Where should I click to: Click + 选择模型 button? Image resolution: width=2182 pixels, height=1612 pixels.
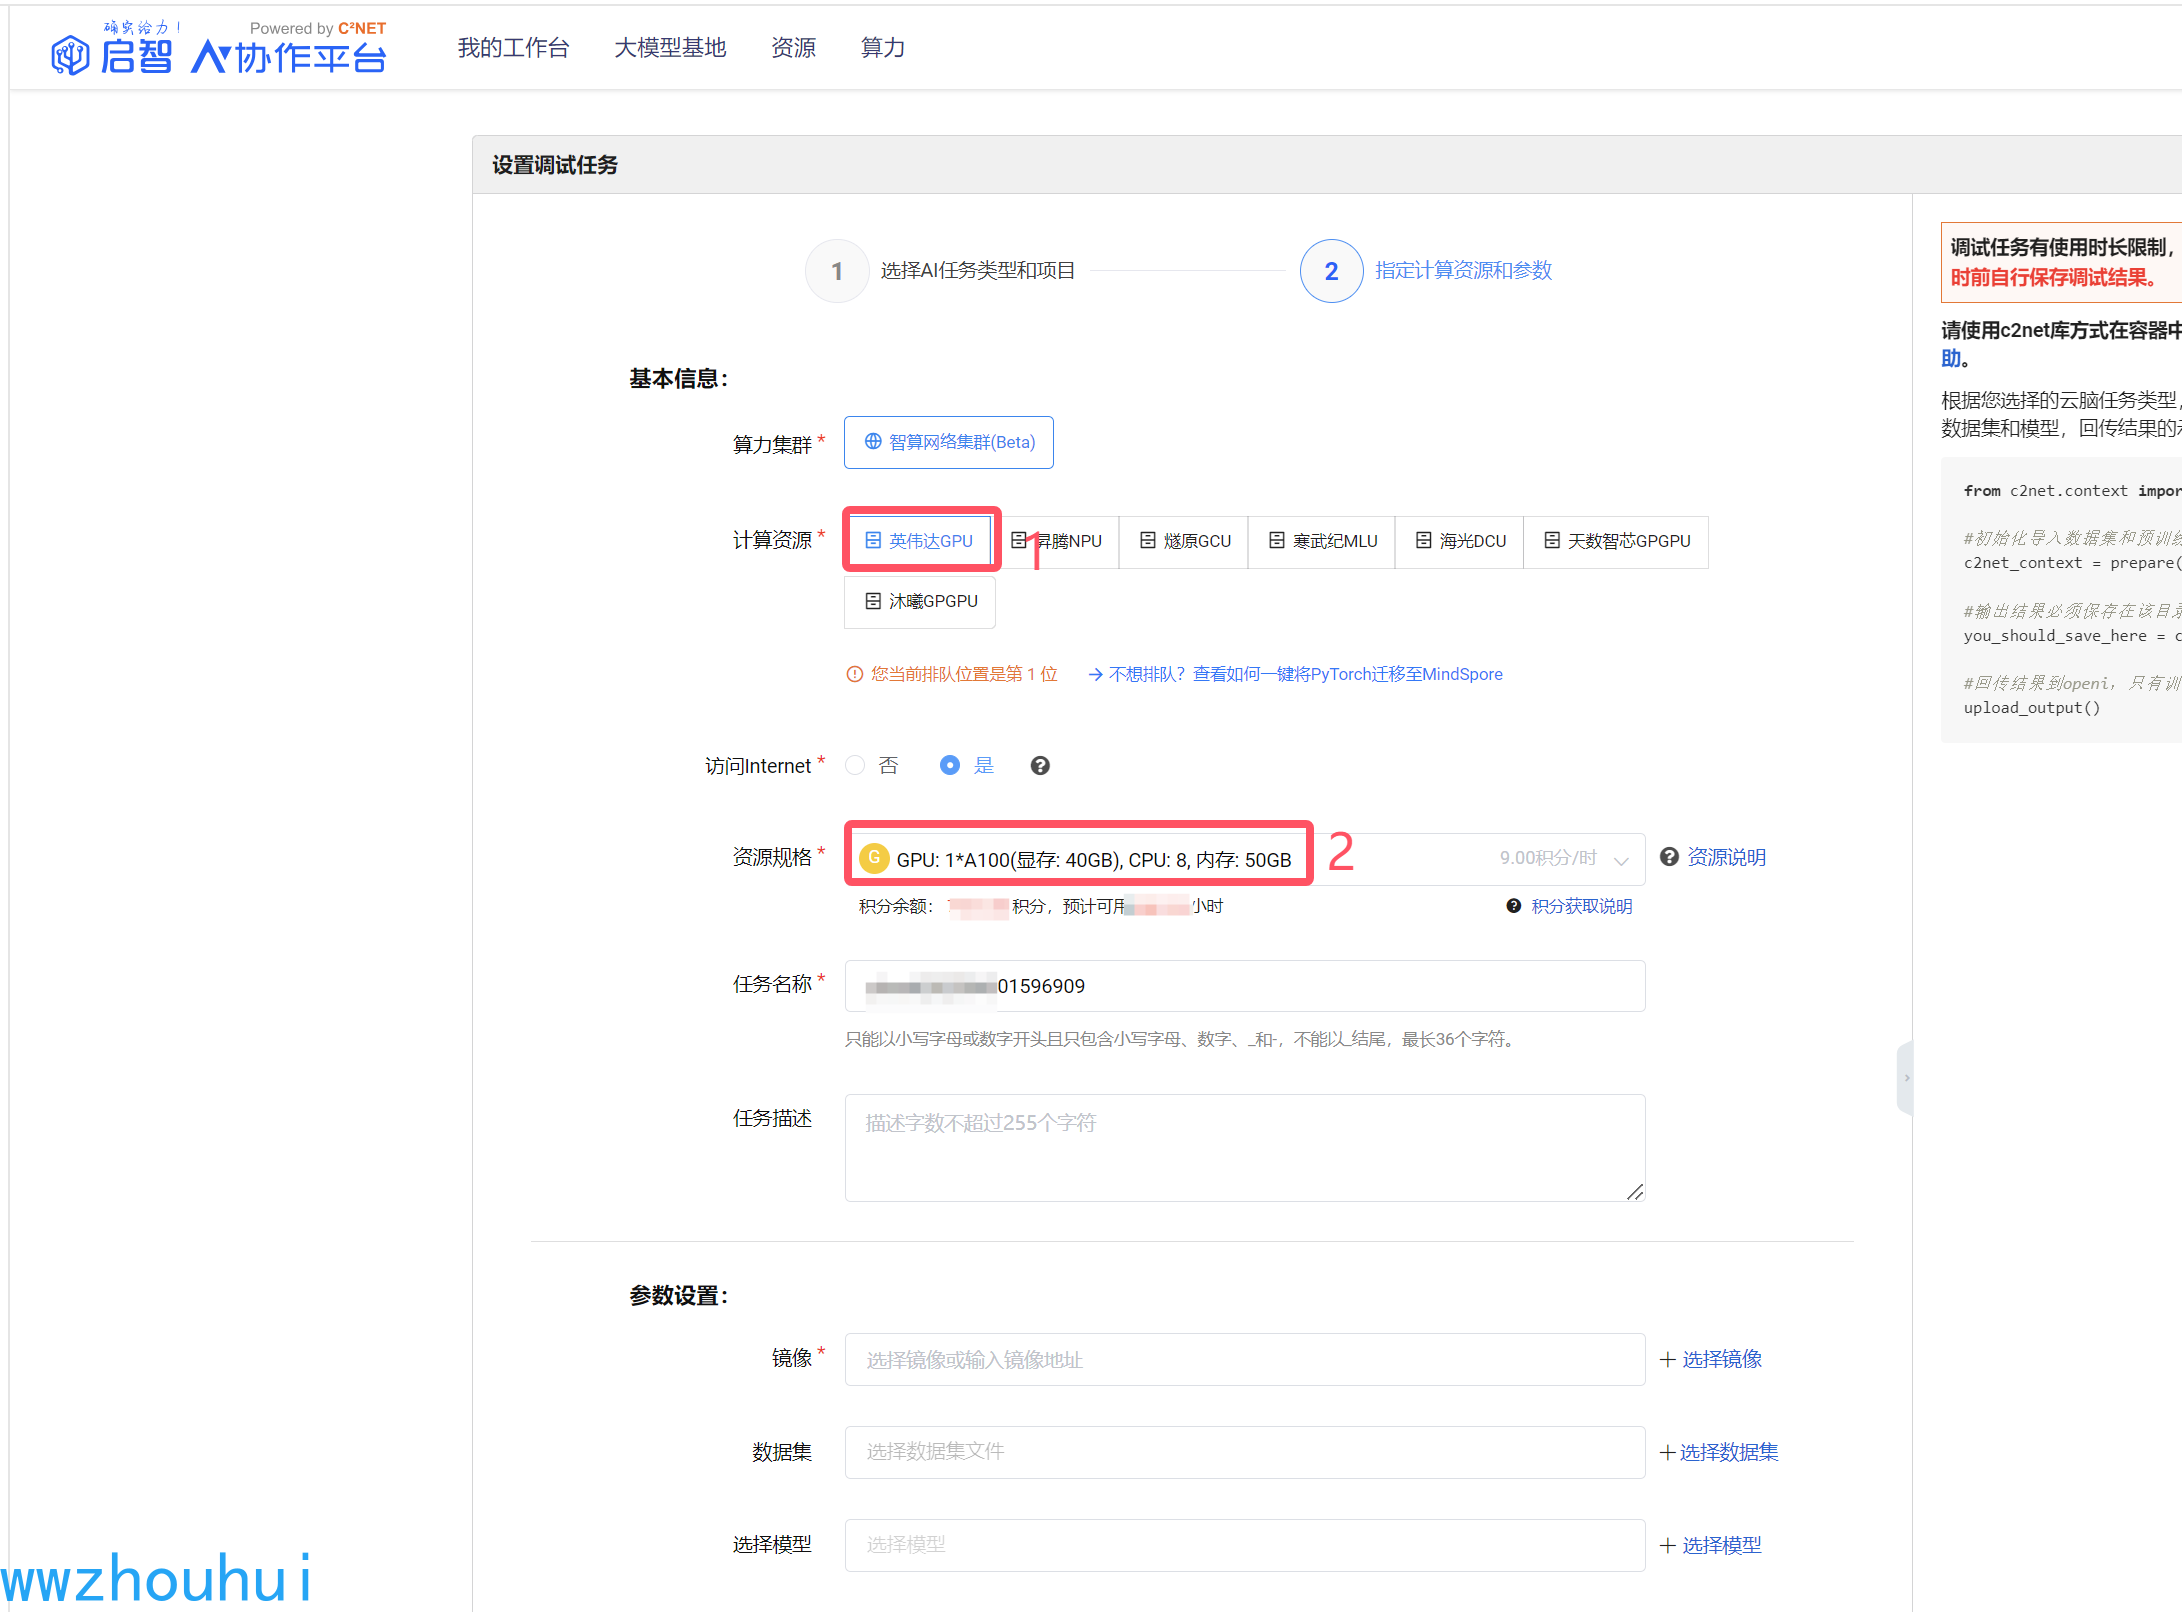1711,1546
